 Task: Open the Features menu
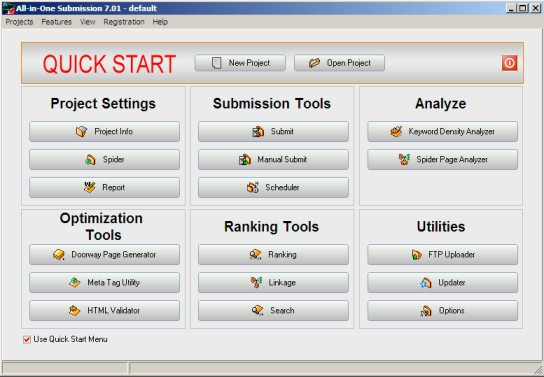(57, 22)
